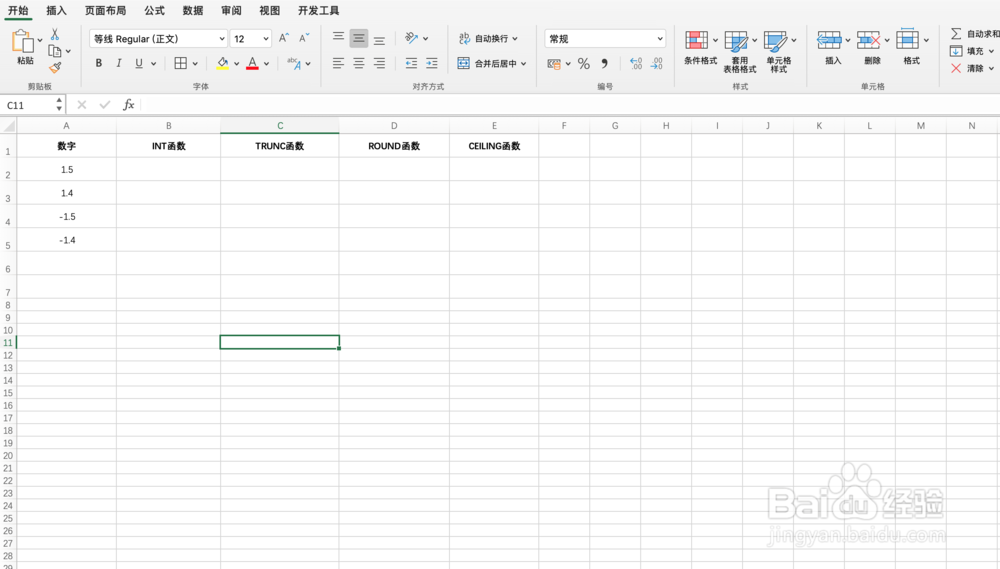Center text horizontally
Screen dimensions: 1000x569
[x=359, y=63]
